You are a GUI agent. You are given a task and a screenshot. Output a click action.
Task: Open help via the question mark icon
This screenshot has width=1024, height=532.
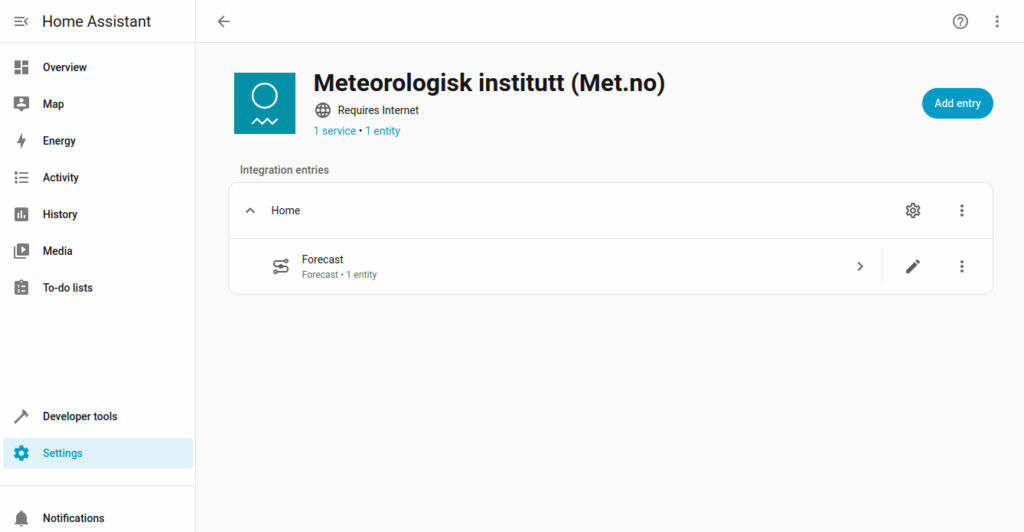960,21
